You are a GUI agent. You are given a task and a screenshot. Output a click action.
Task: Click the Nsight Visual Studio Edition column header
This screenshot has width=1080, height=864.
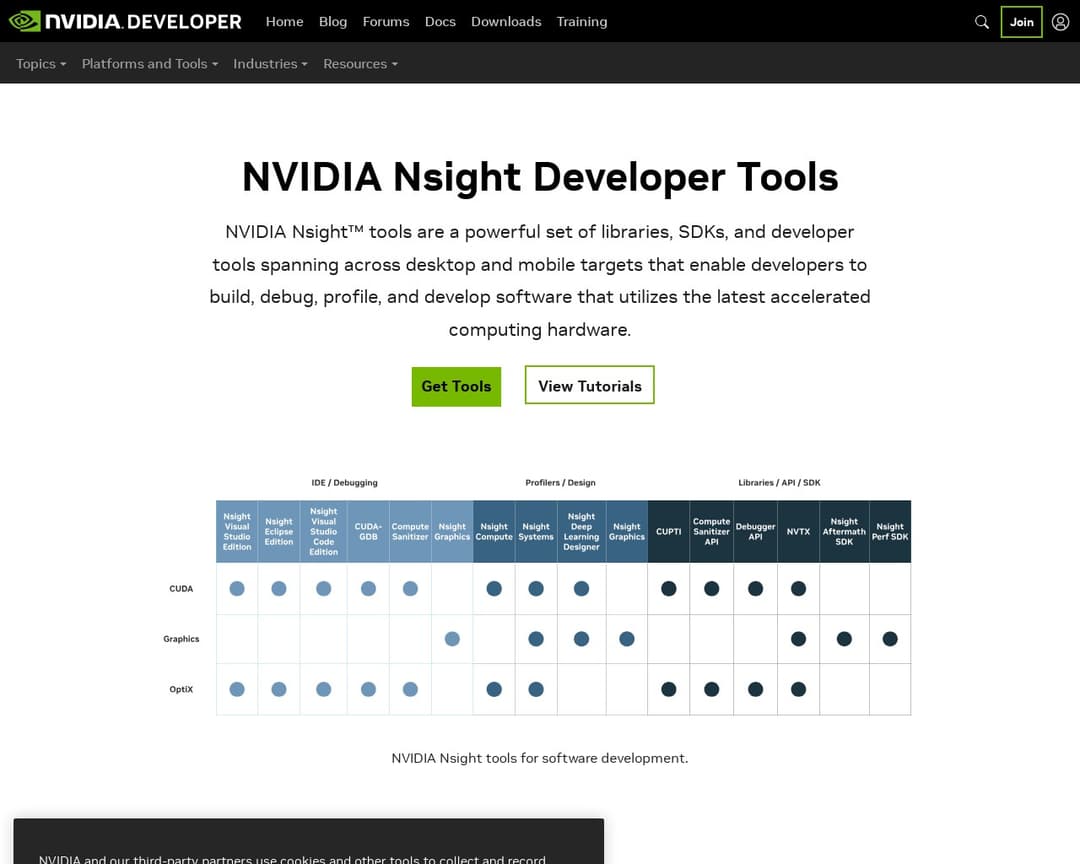pyautogui.click(x=237, y=531)
